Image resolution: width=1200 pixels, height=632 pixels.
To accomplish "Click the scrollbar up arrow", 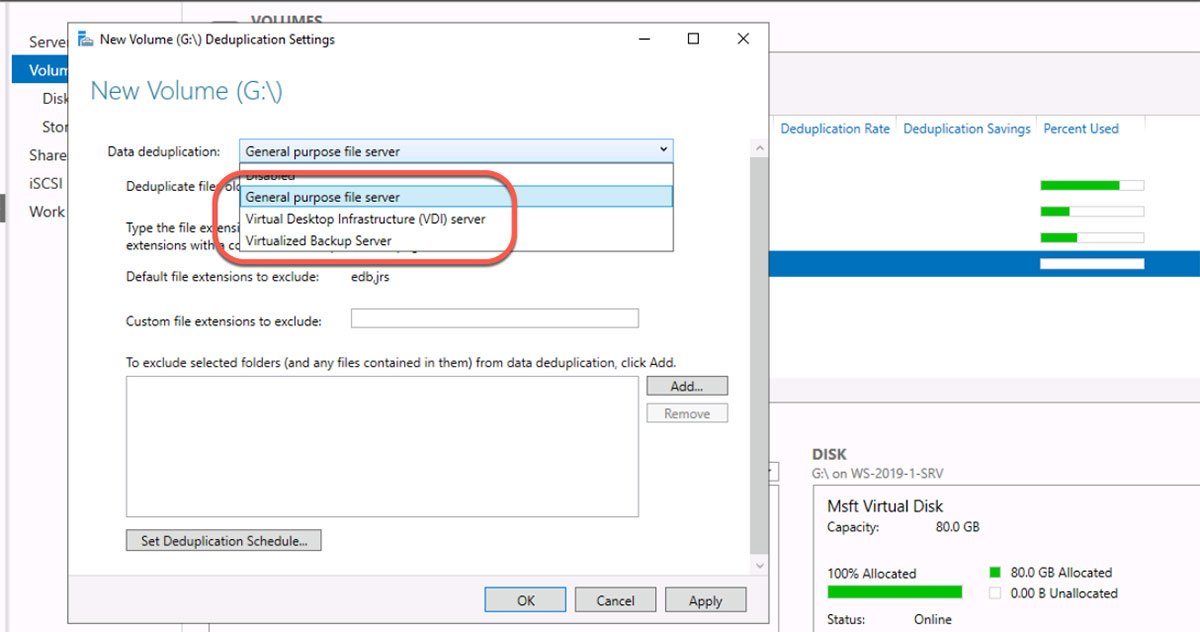I will (x=758, y=147).
